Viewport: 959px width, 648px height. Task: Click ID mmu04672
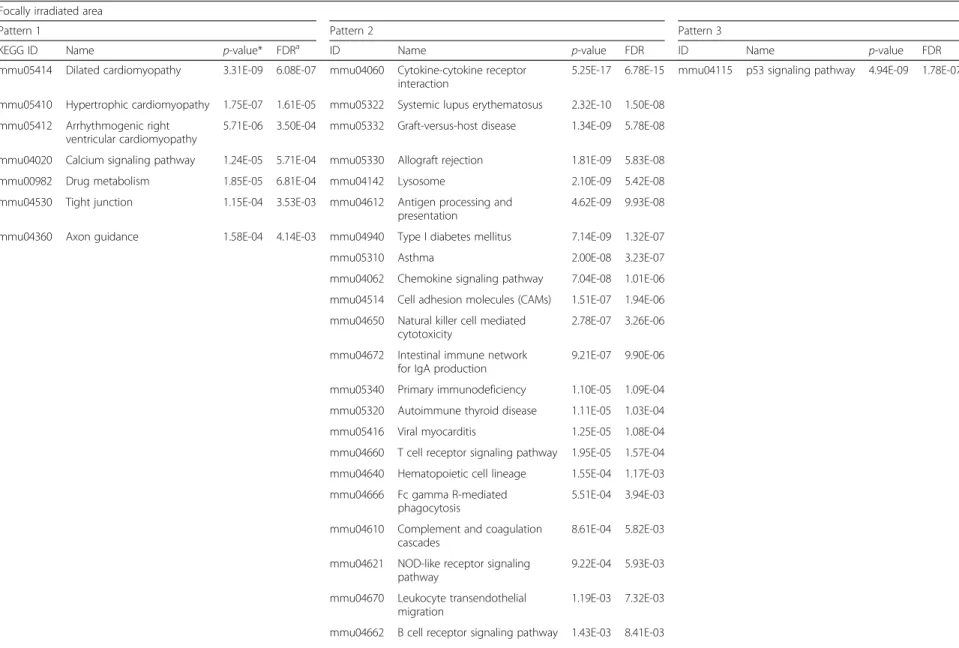point(357,355)
